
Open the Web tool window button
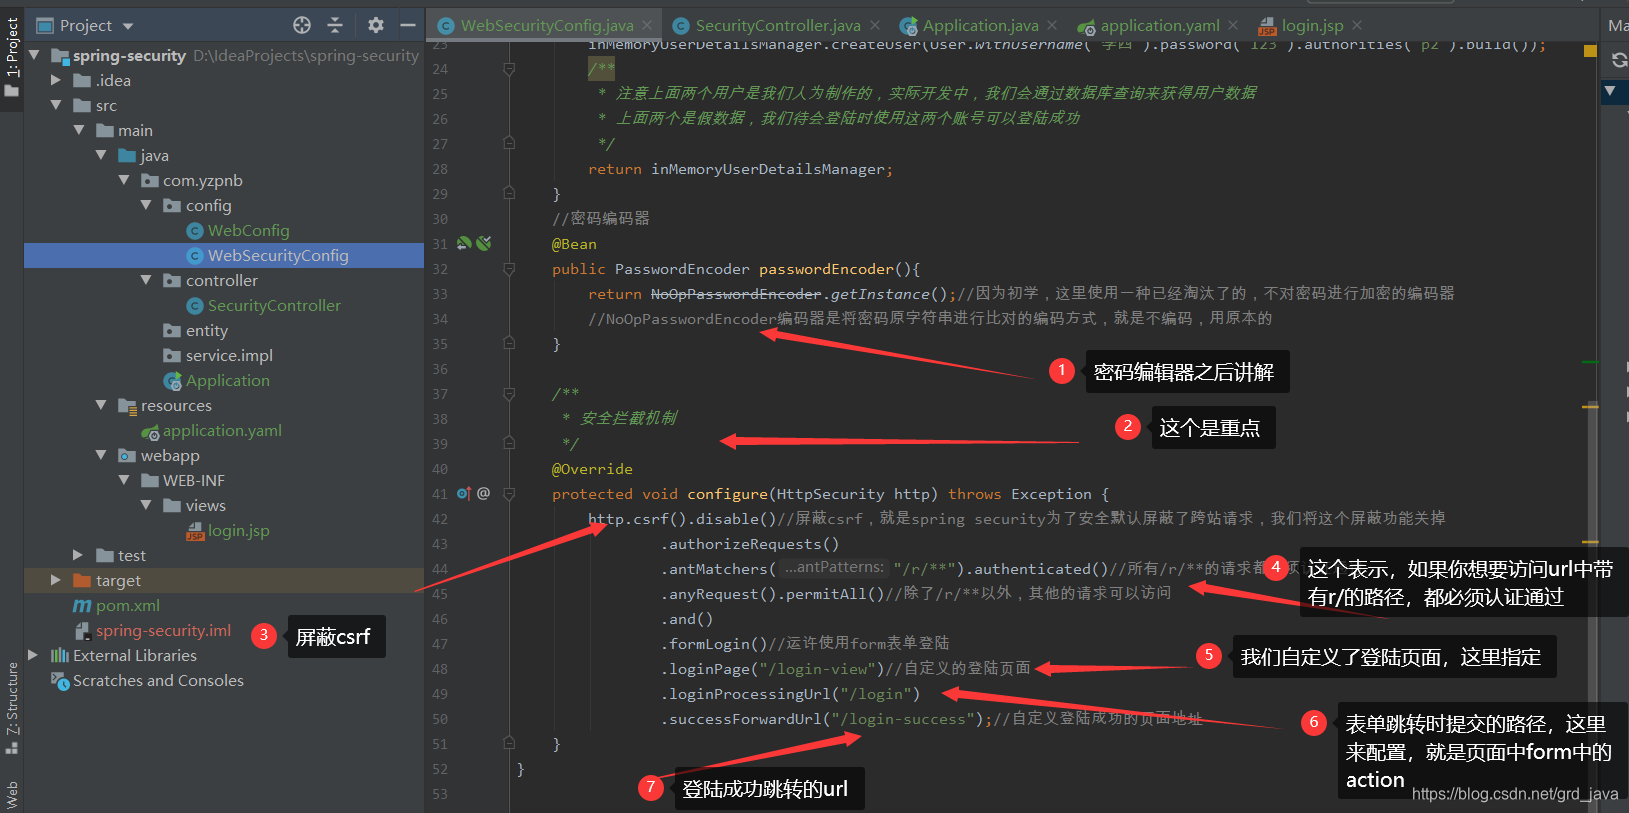click(x=12, y=794)
